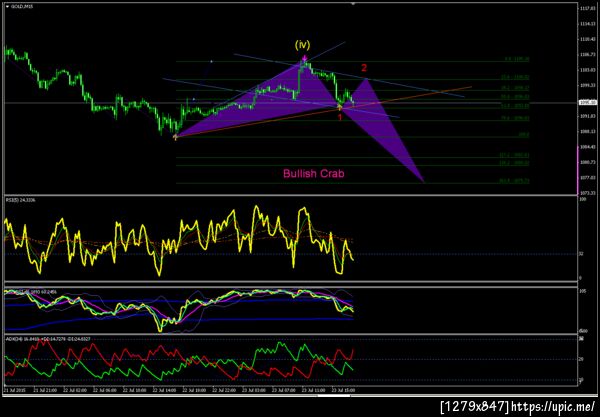Image resolution: width=600 pixels, height=417 pixels.
Task: Select the red wave label 2
Action: pyautogui.click(x=364, y=68)
